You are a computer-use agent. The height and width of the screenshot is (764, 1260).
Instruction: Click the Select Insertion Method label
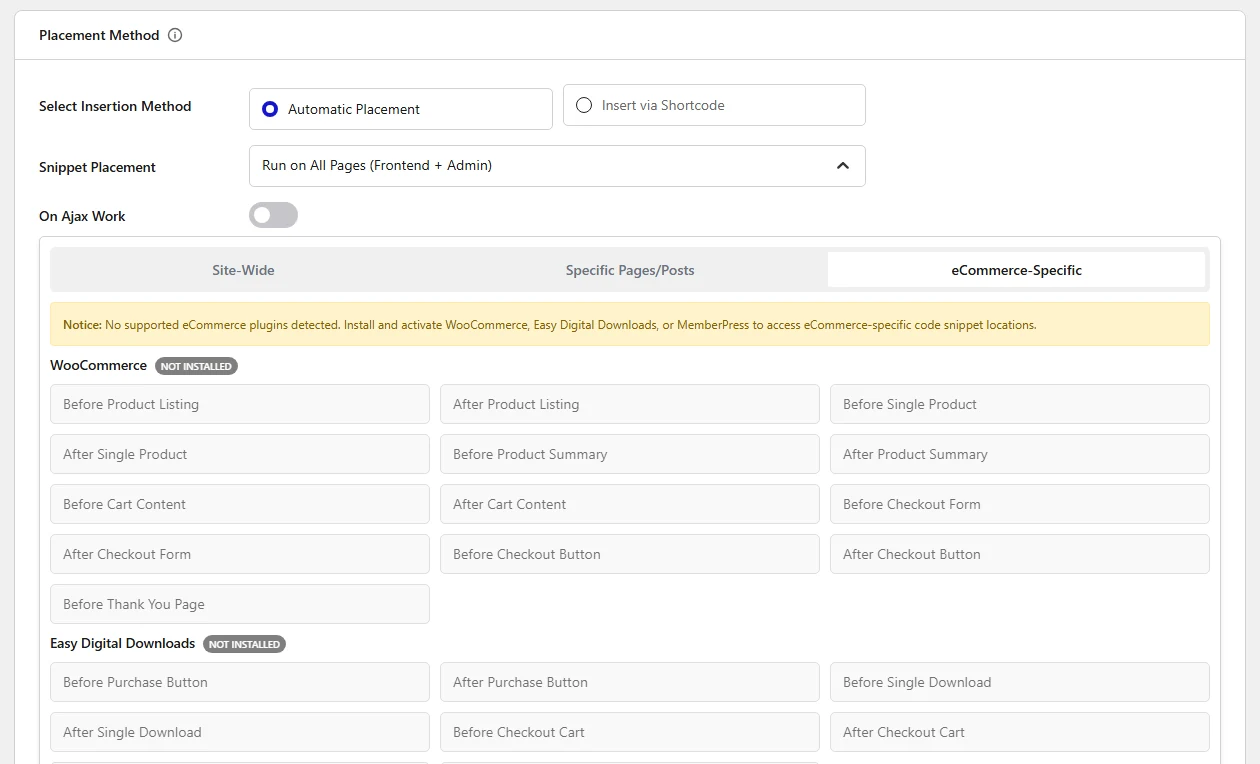point(115,106)
